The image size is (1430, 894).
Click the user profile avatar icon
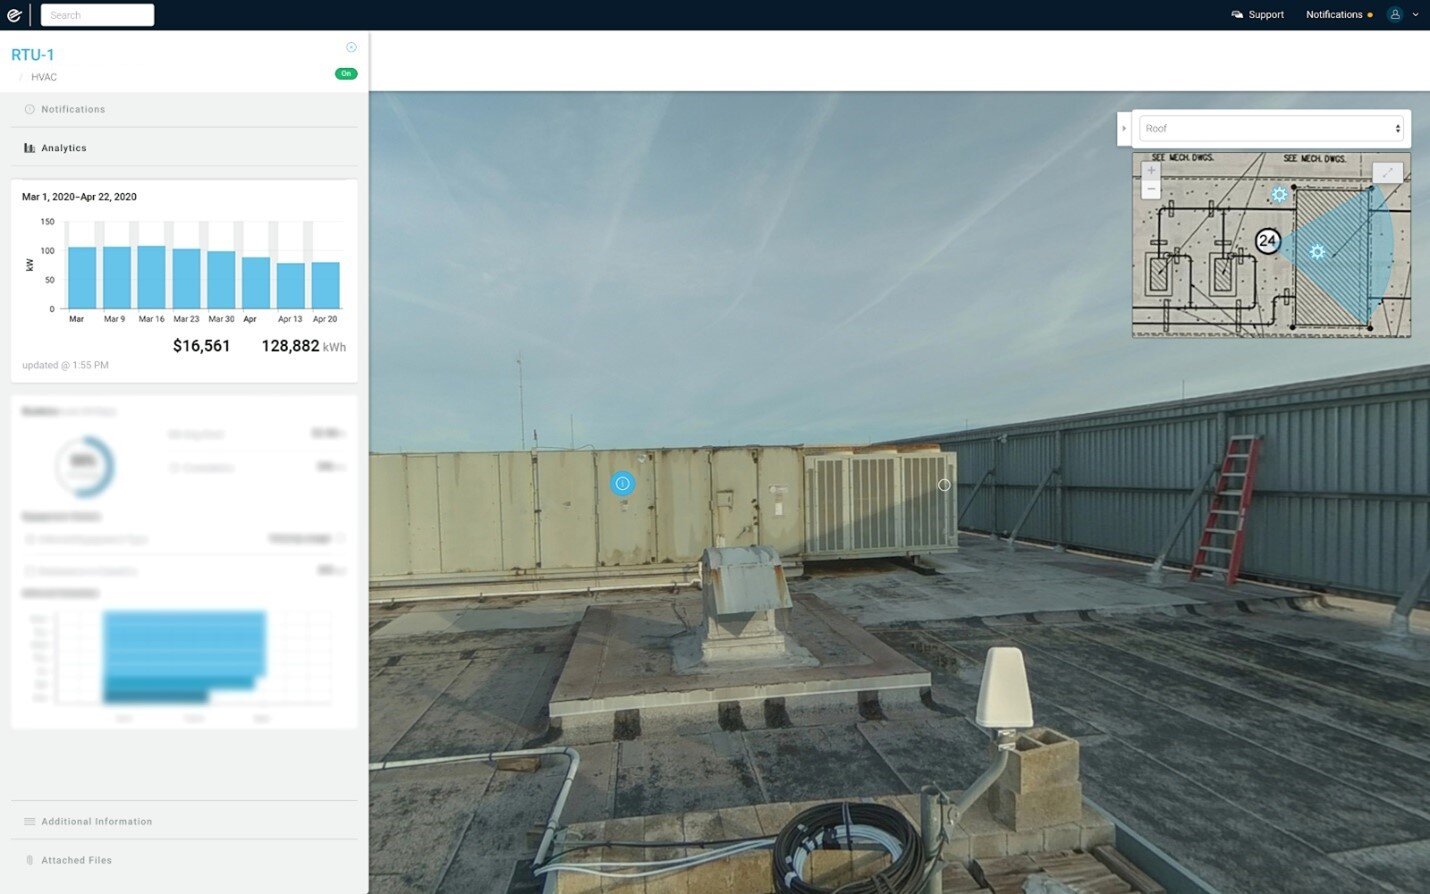(x=1395, y=14)
